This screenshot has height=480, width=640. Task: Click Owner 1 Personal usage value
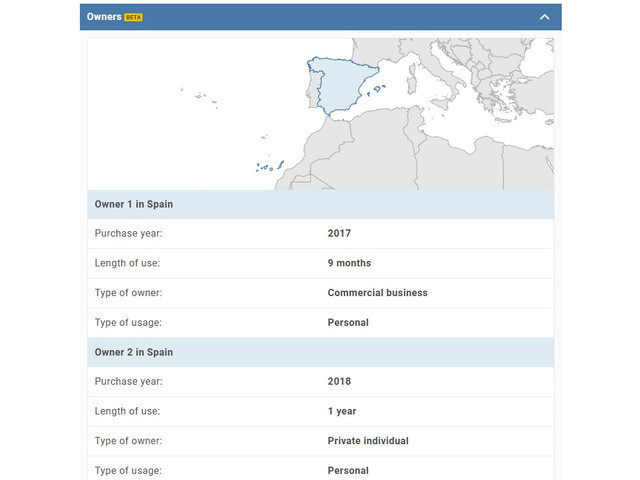(348, 323)
